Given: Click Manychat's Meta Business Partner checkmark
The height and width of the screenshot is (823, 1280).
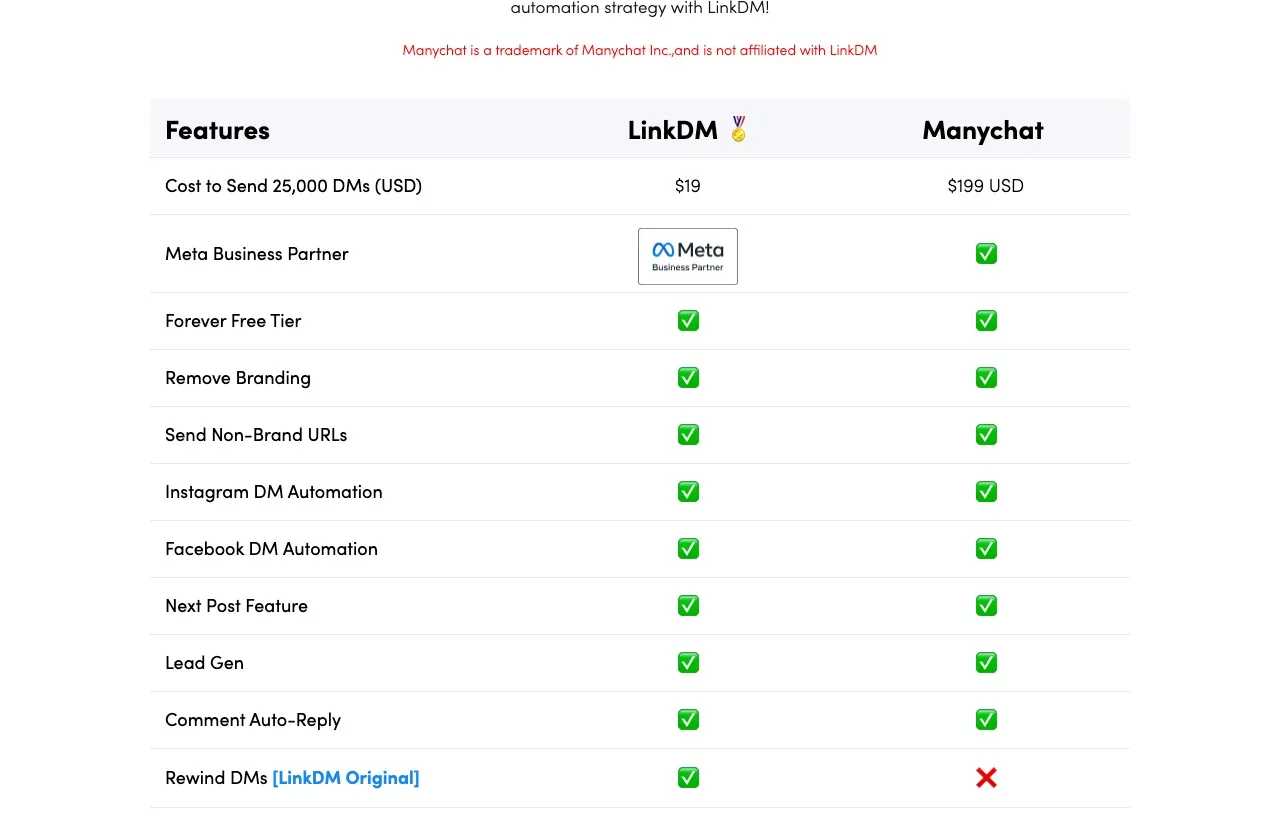Looking at the screenshot, I should (986, 254).
